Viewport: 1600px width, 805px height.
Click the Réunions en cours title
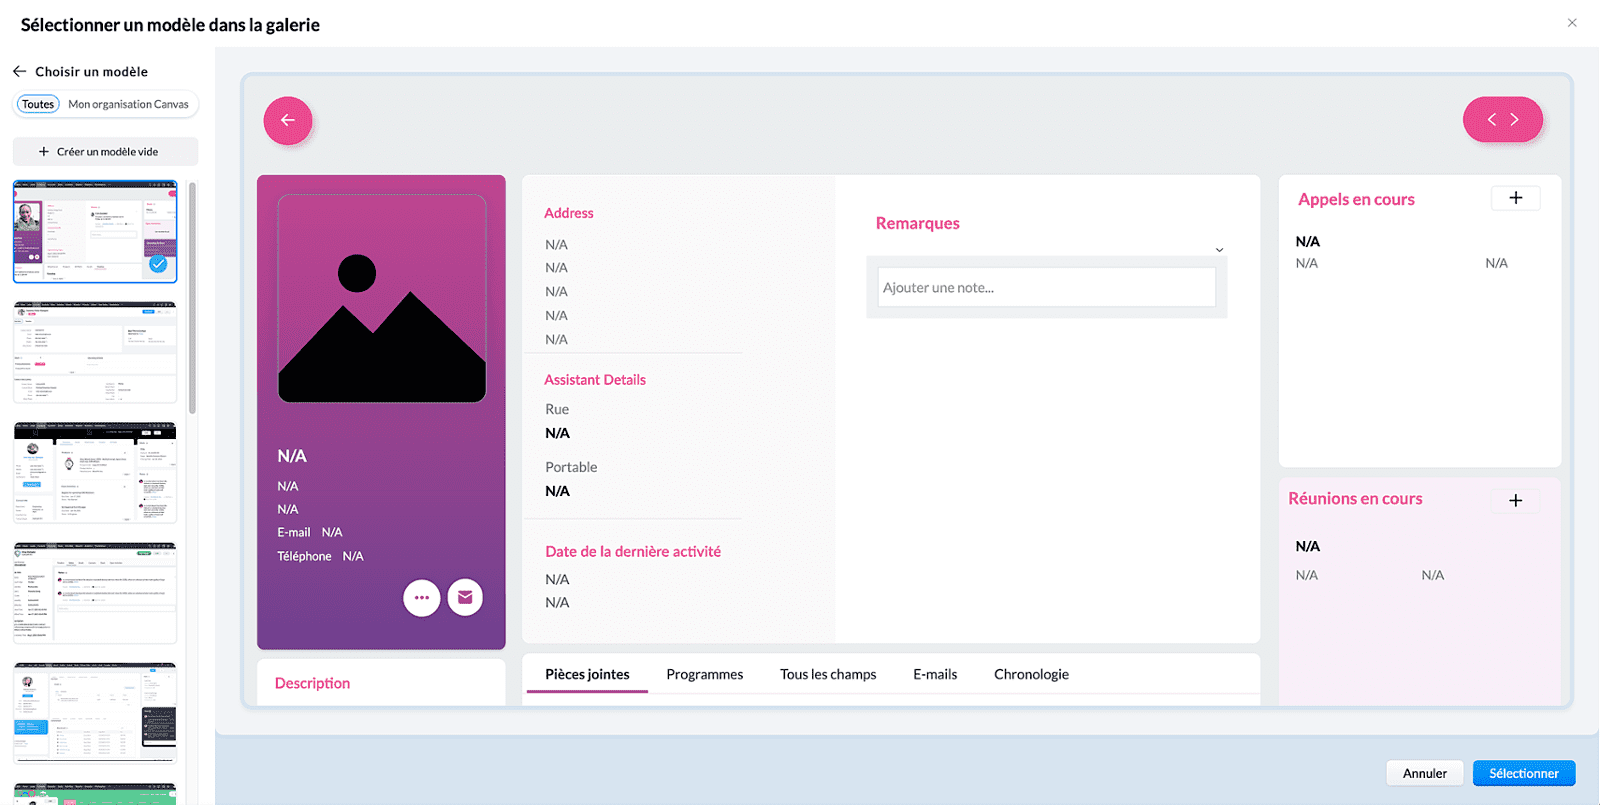pos(1355,498)
